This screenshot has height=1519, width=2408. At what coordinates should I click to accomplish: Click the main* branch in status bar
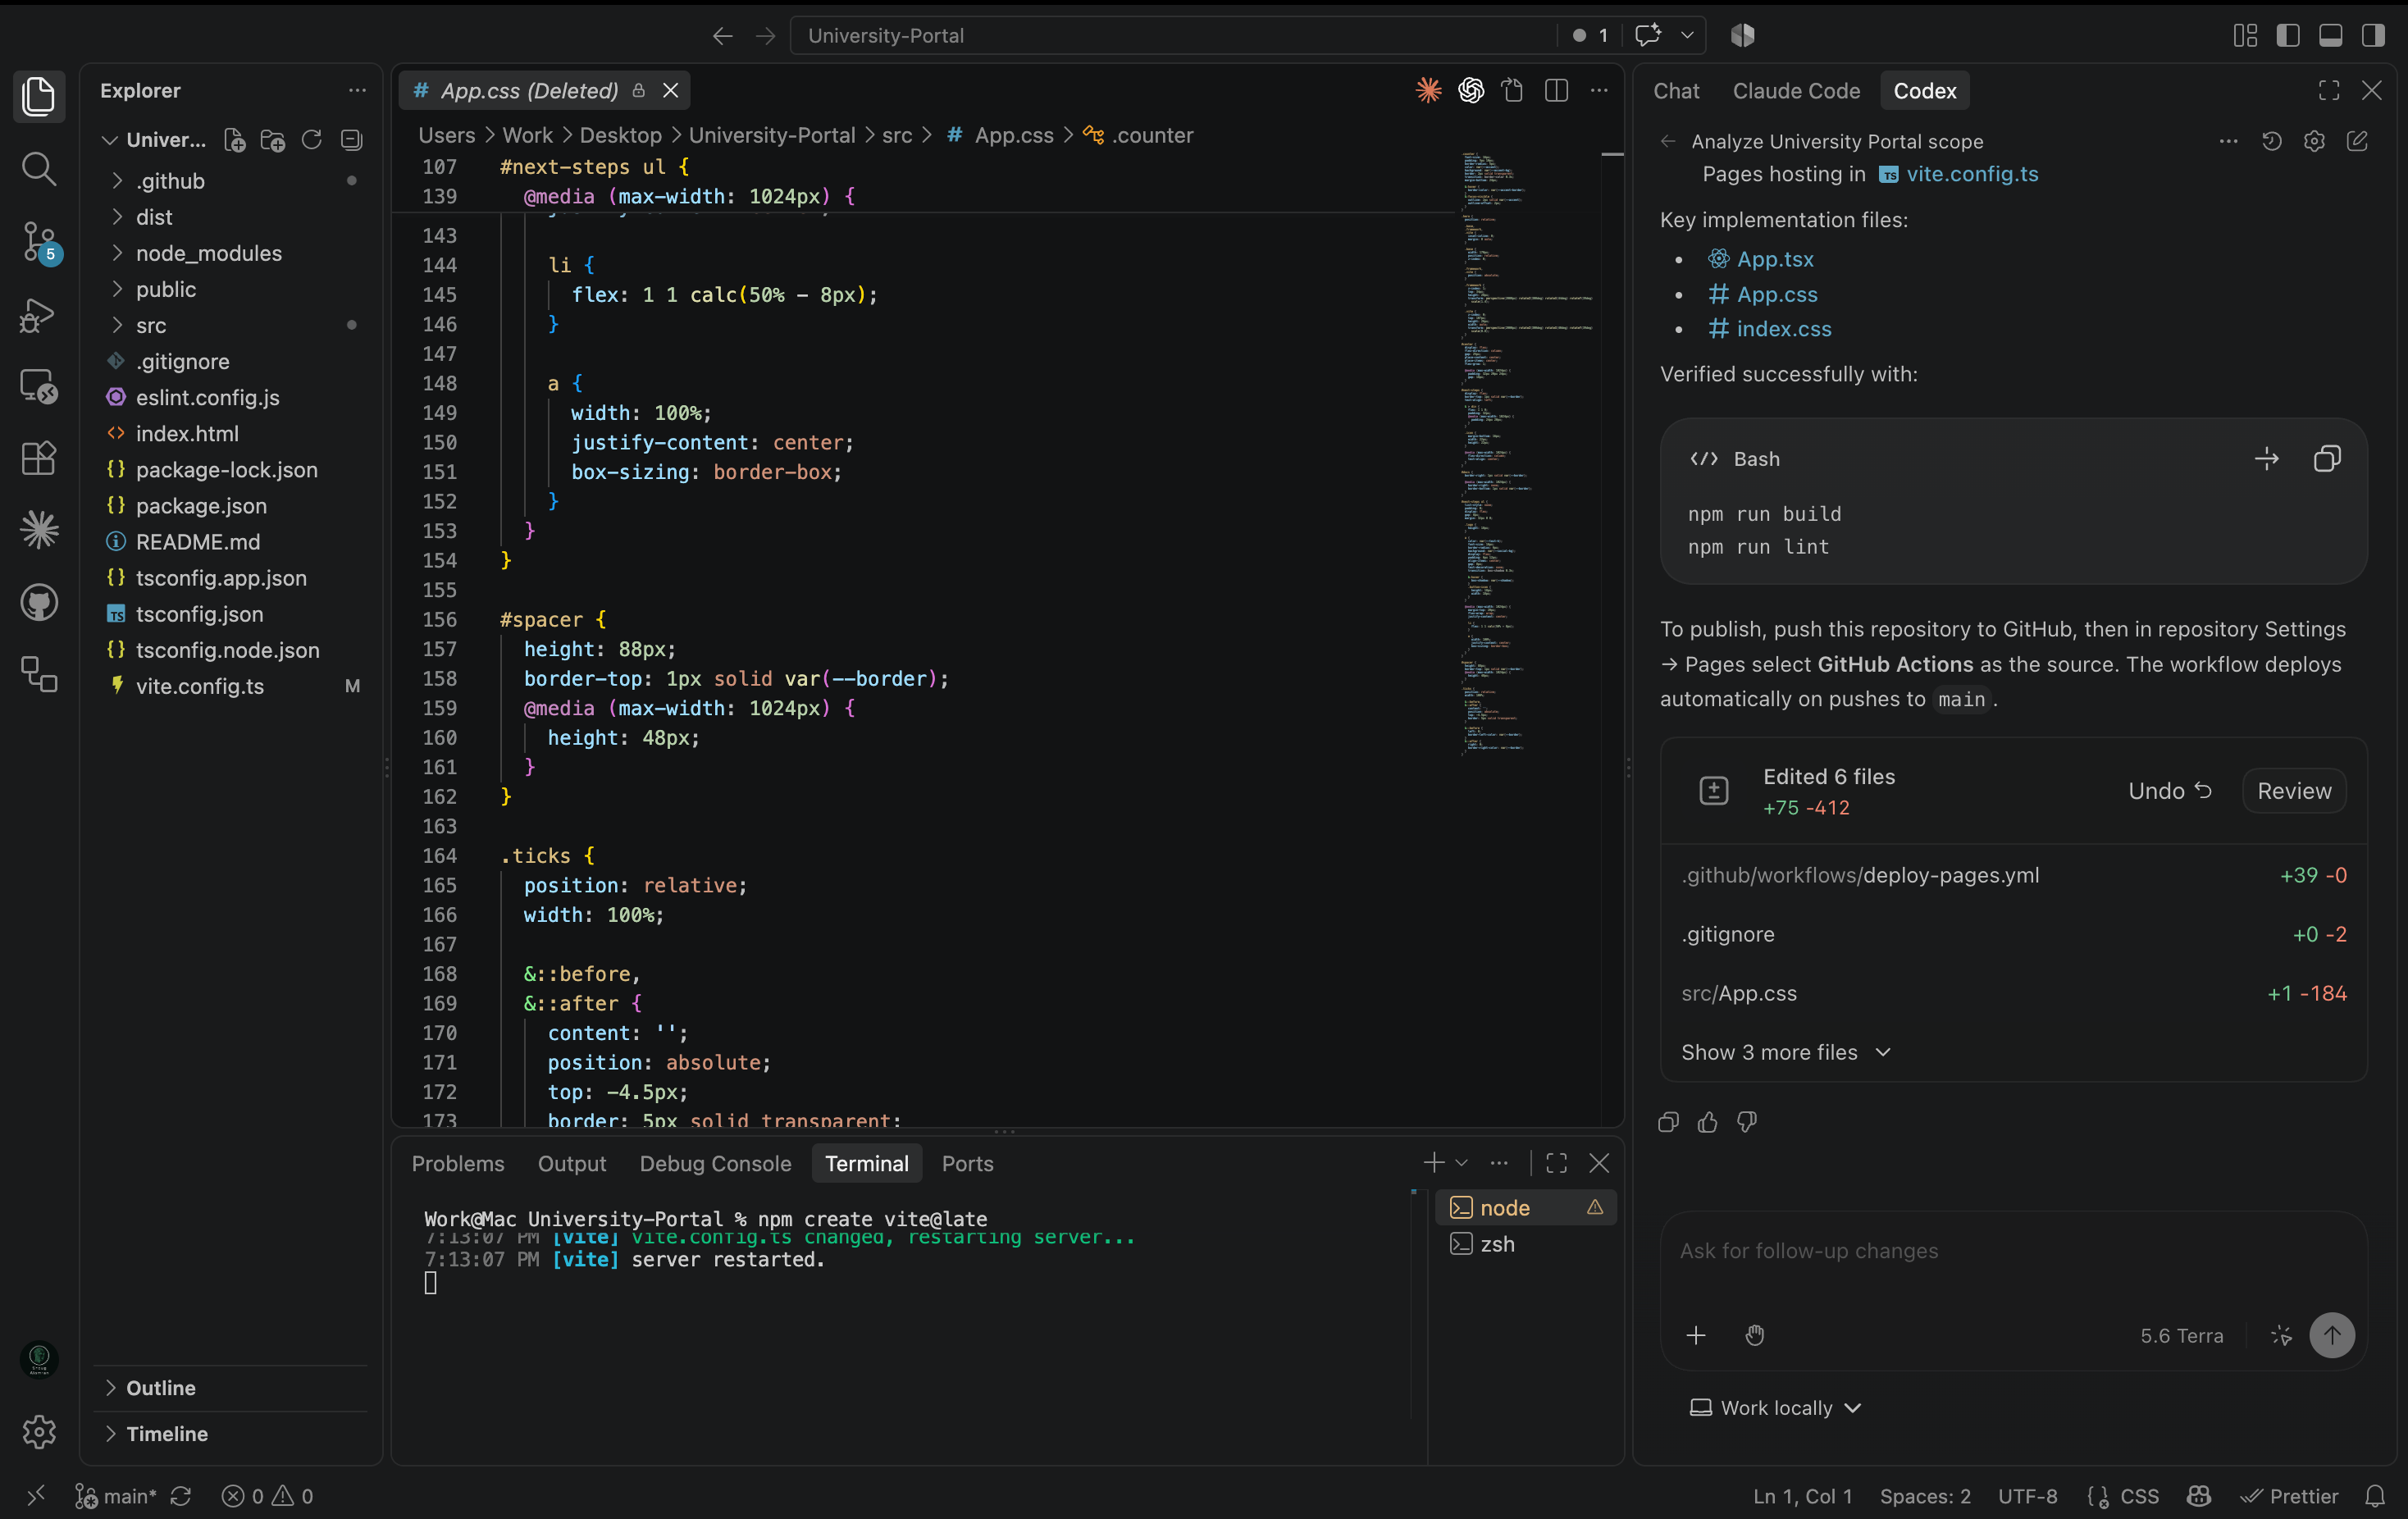point(116,1496)
